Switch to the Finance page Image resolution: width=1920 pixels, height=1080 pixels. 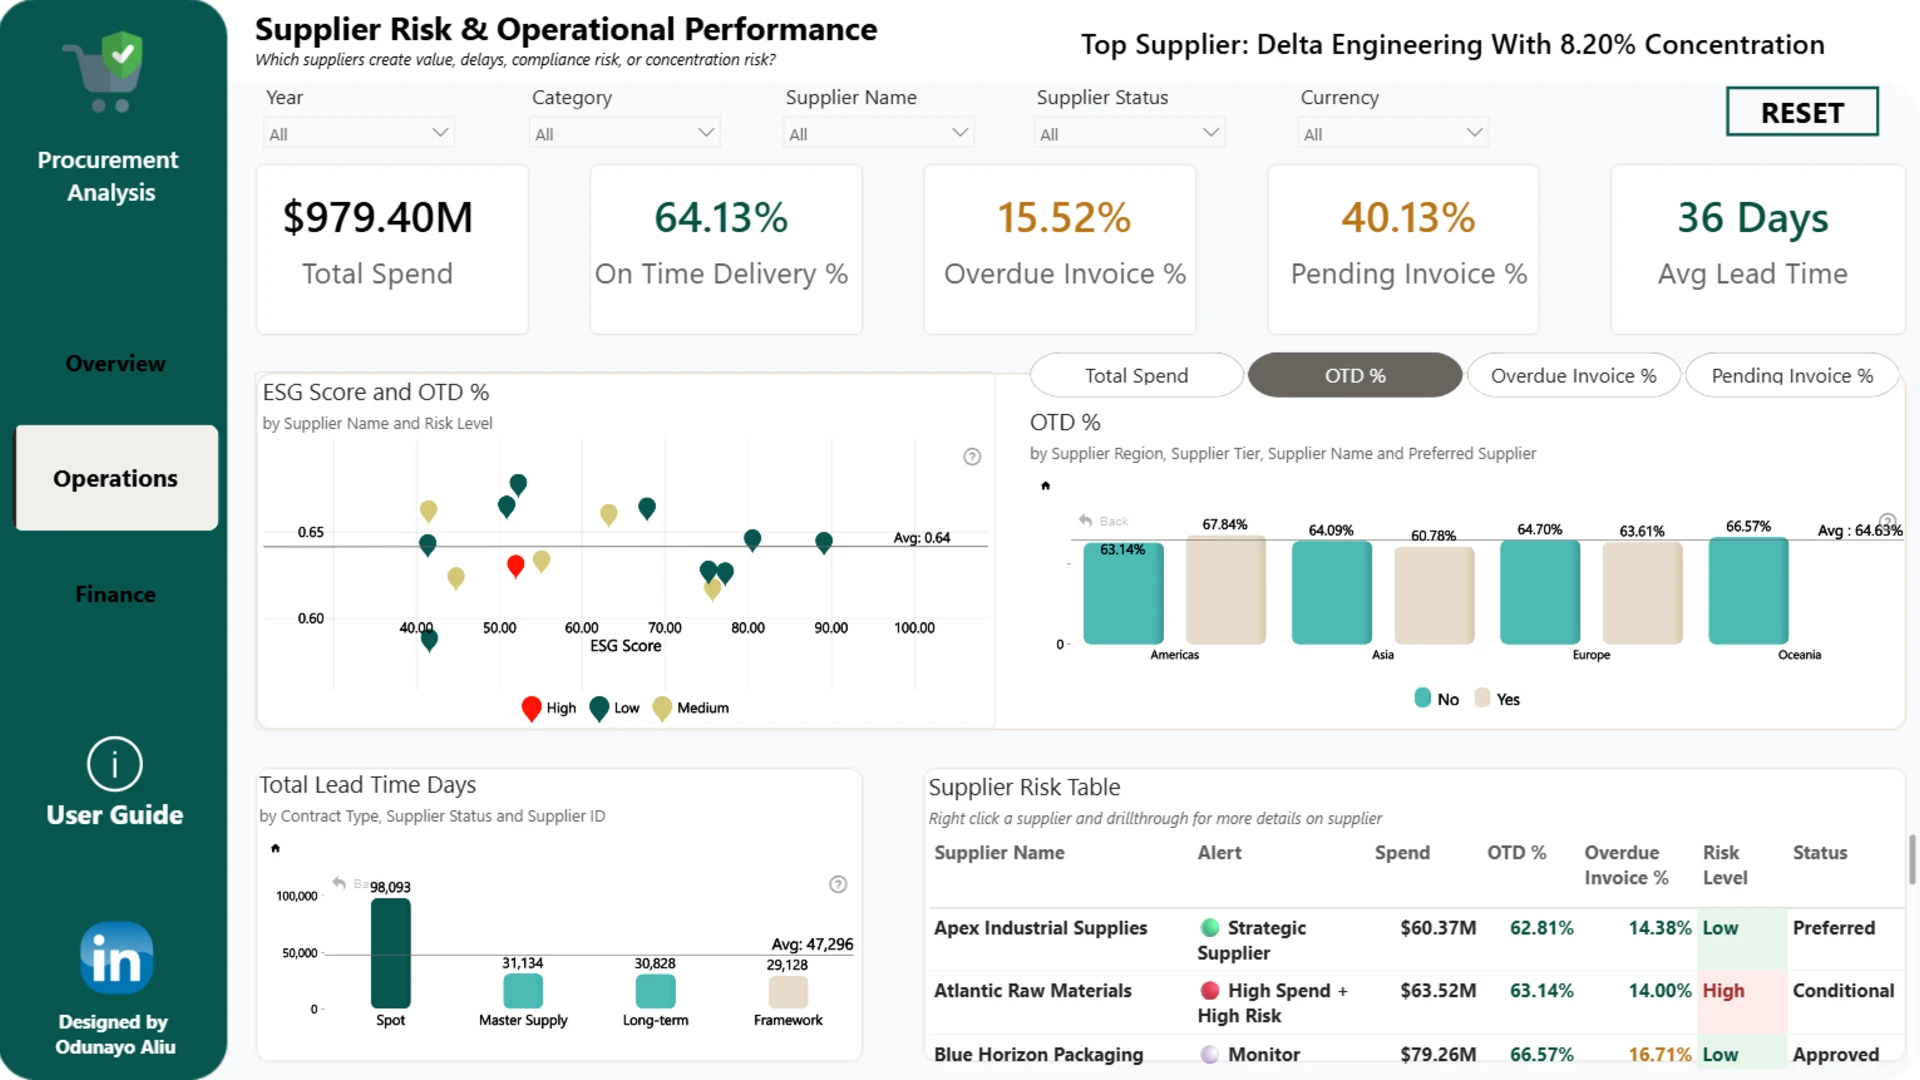[x=116, y=594]
